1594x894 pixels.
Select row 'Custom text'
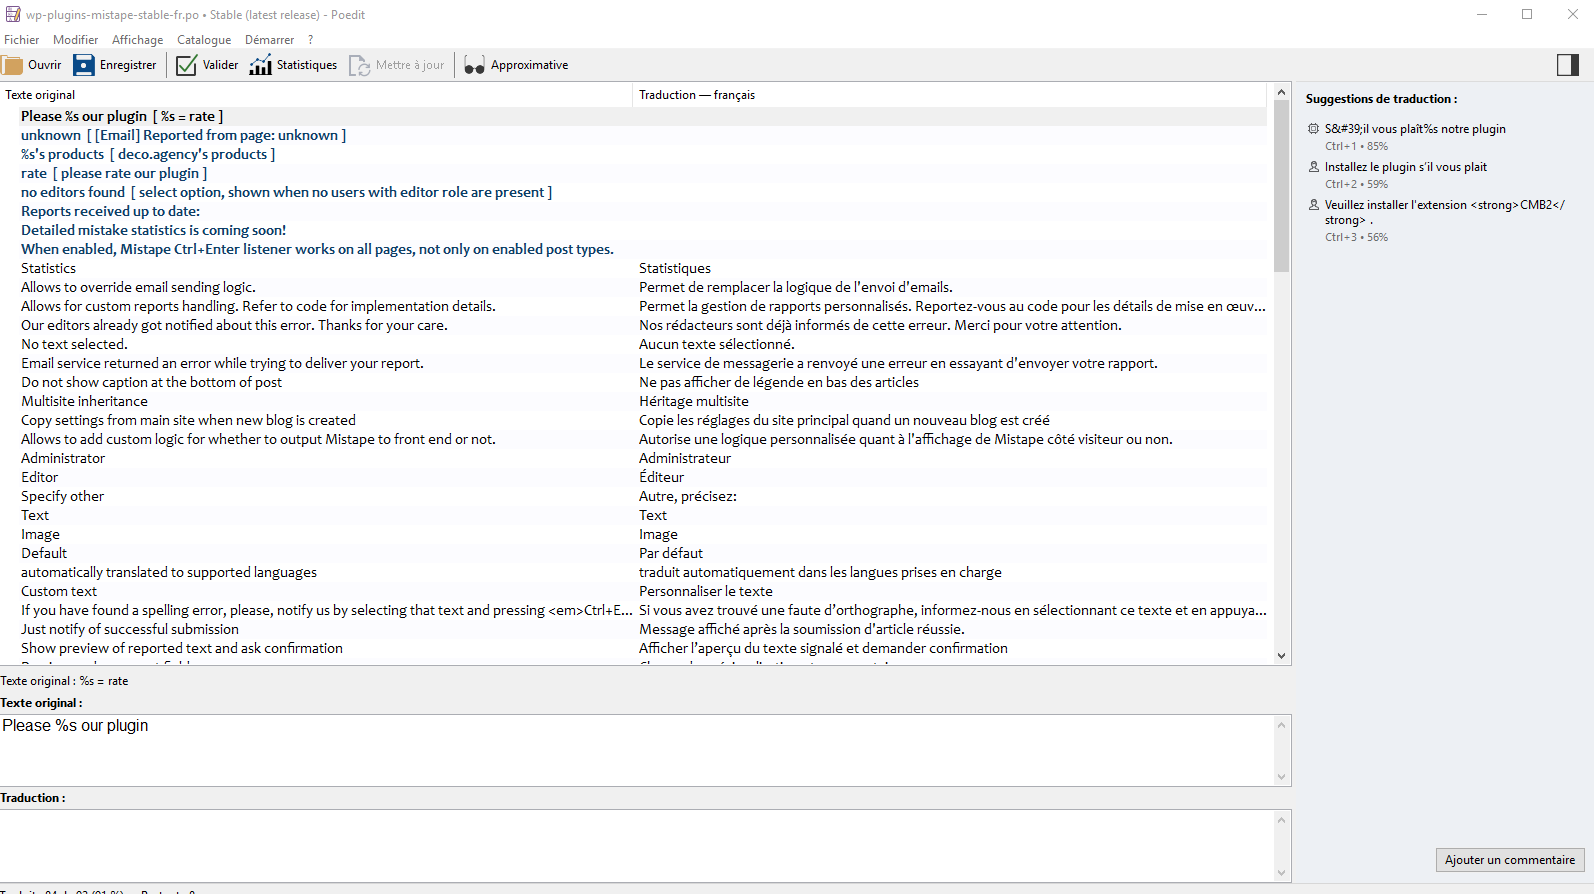point(635,591)
